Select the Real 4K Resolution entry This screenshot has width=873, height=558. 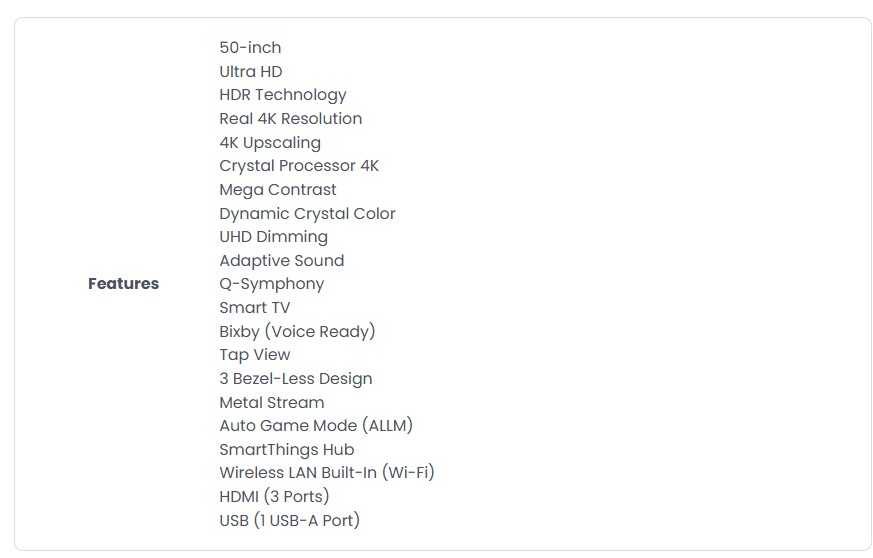click(291, 119)
